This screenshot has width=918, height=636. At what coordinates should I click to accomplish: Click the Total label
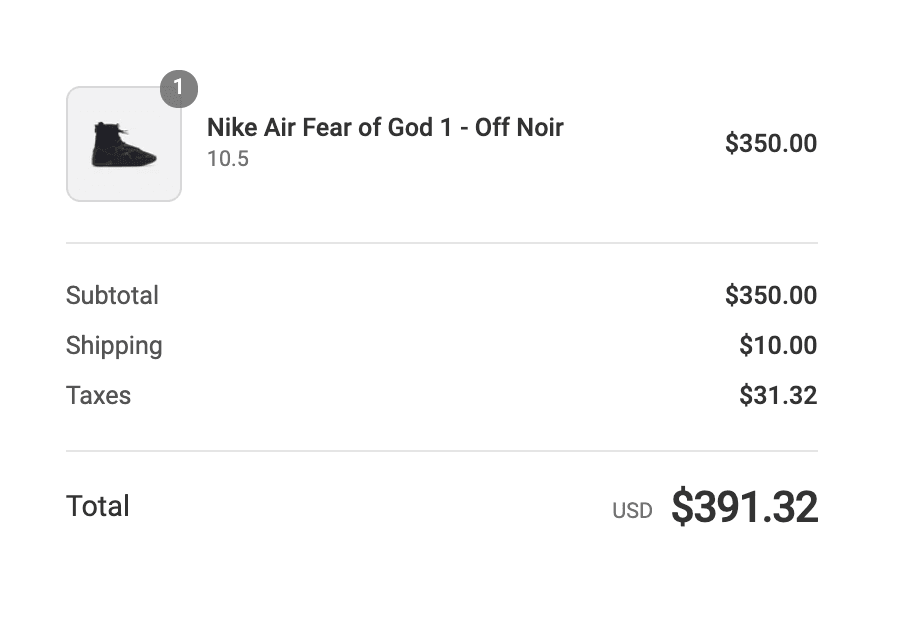tap(98, 506)
